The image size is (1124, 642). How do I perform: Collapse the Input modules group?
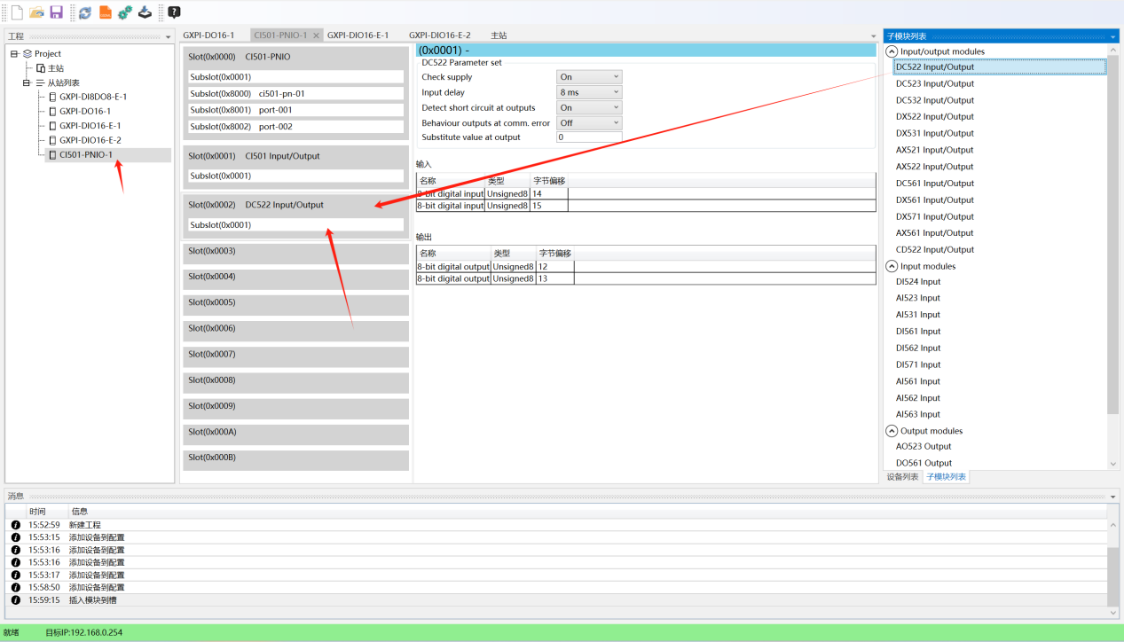click(892, 266)
